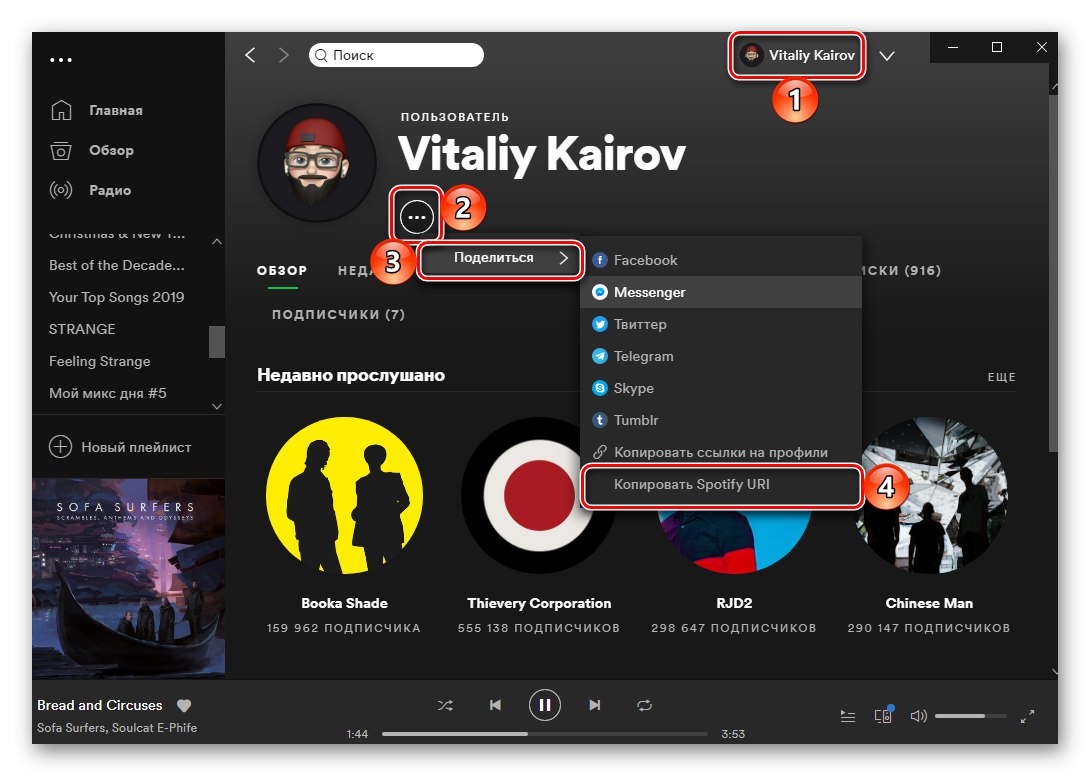Screen dimensions: 1090x776
Task: Enable shuffle playback
Action: pos(445,705)
